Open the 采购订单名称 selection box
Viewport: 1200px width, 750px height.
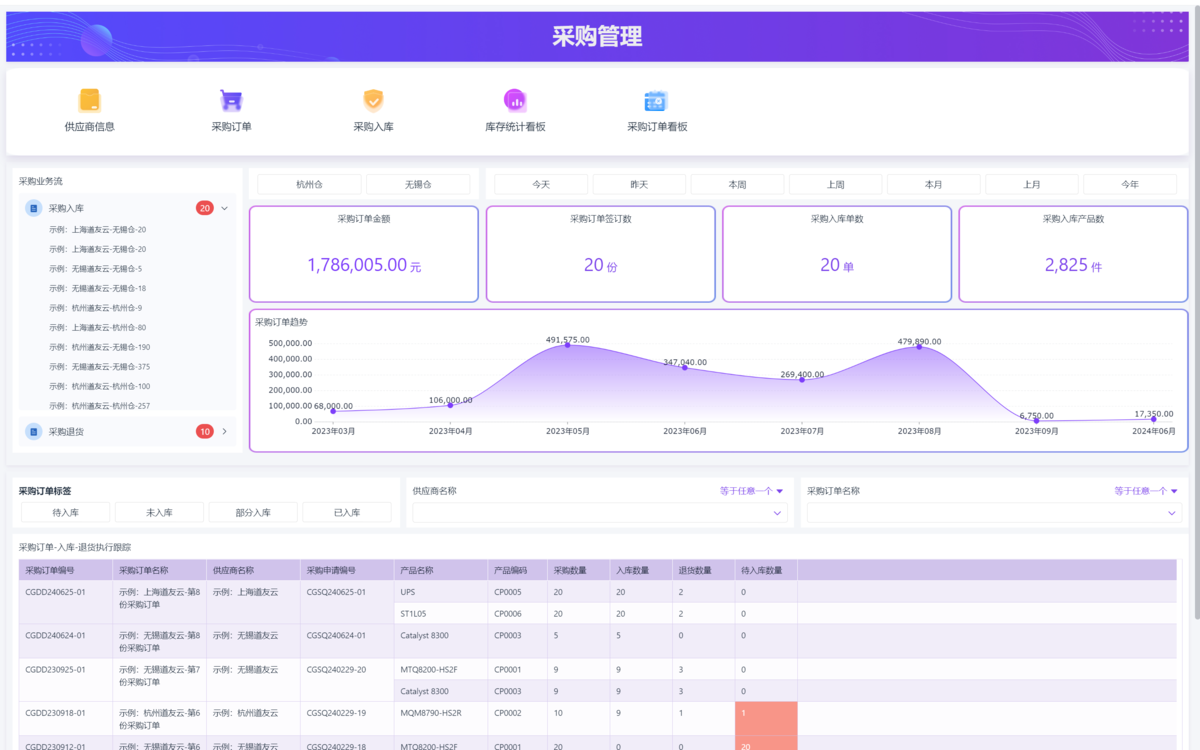(994, 513)
